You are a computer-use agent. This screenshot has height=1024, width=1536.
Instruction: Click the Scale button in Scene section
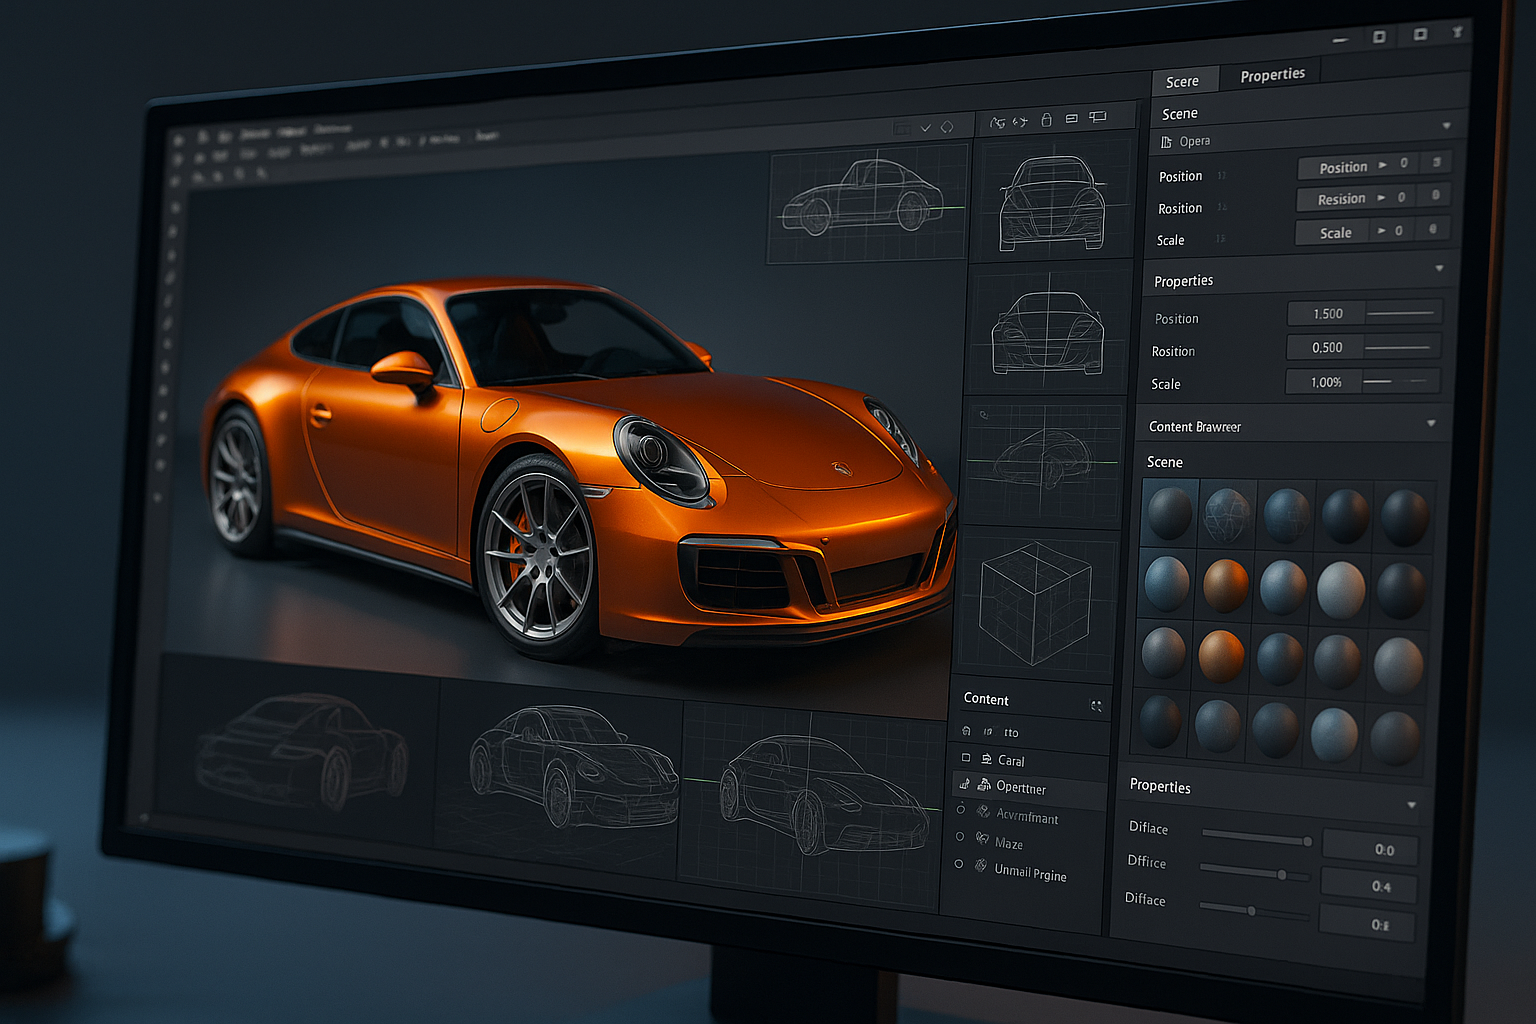[x=1335, y=233]
